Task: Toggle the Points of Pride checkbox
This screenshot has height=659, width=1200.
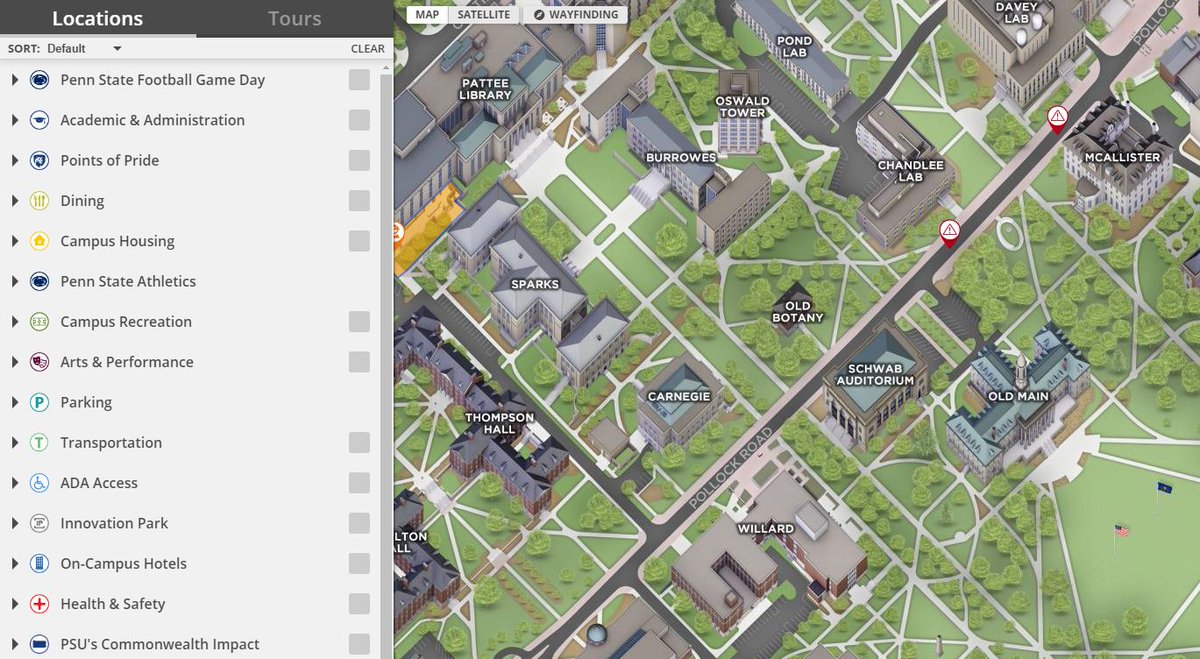Action: (359, 160)
